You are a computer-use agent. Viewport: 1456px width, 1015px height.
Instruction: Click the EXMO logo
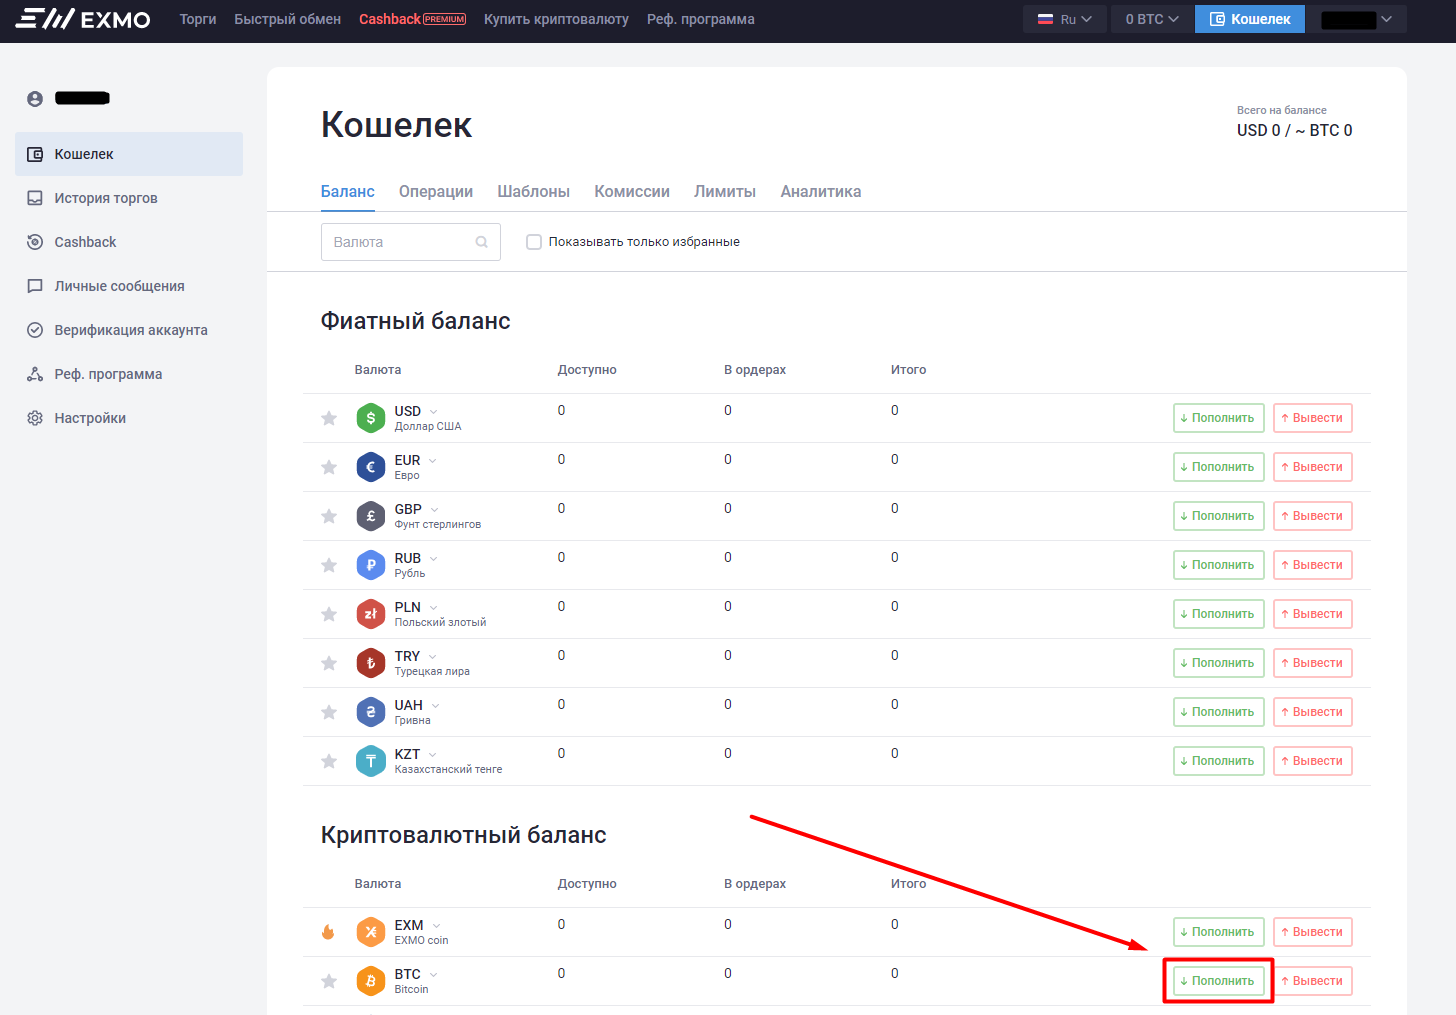83,19
